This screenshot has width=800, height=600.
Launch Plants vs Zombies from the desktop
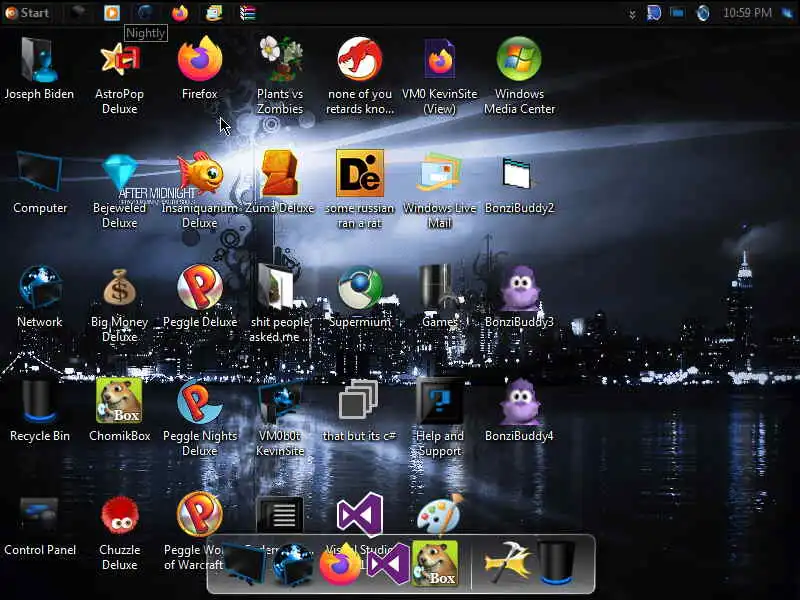pyautogui.click(x=280, y=59)
